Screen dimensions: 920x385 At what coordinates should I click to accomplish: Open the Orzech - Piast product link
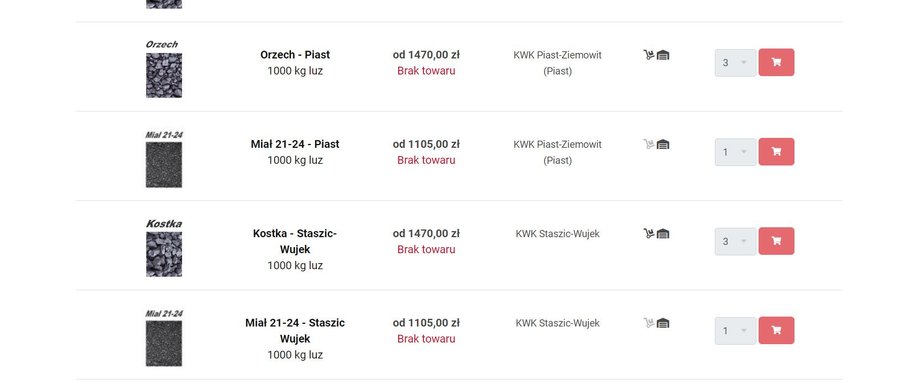tap(295, 55)
